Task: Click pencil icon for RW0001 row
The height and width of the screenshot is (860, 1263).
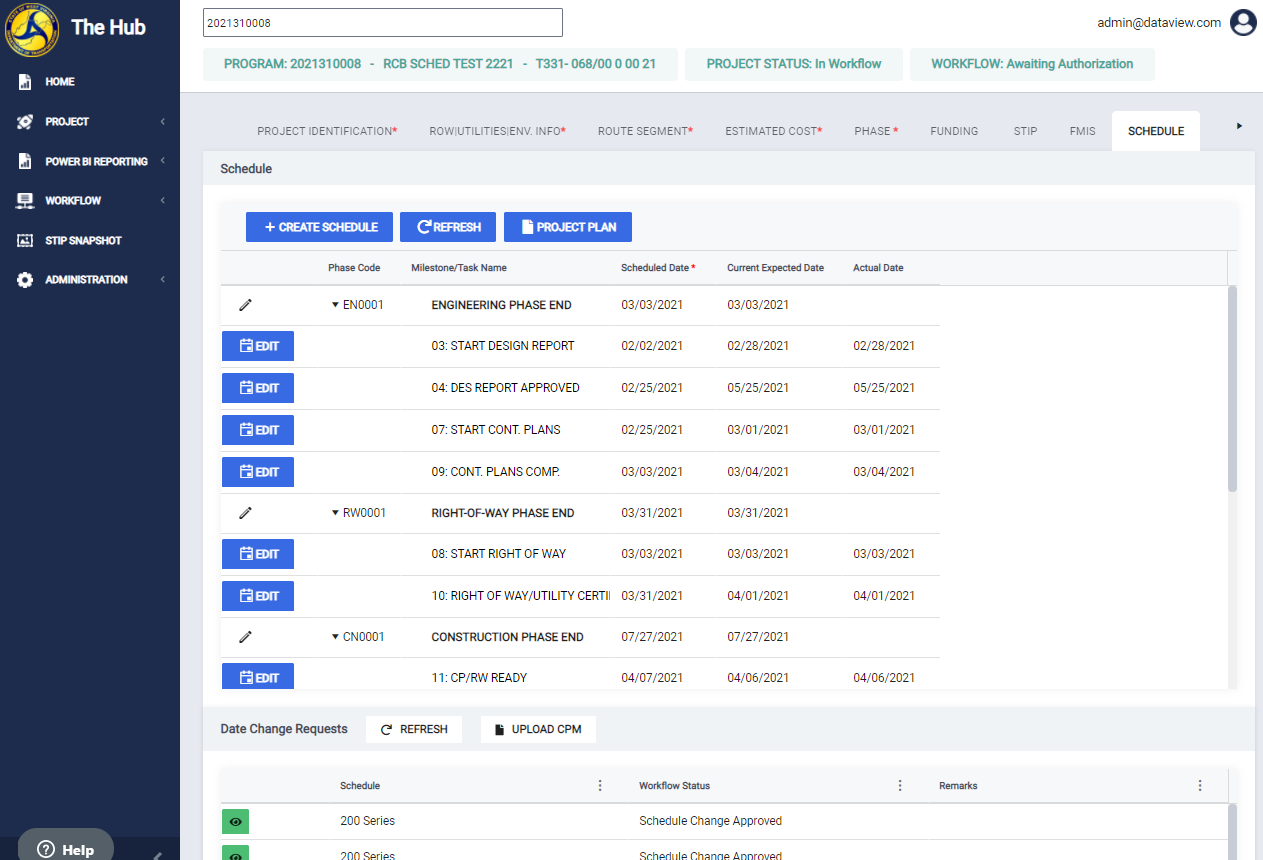Action: [246, 513]
